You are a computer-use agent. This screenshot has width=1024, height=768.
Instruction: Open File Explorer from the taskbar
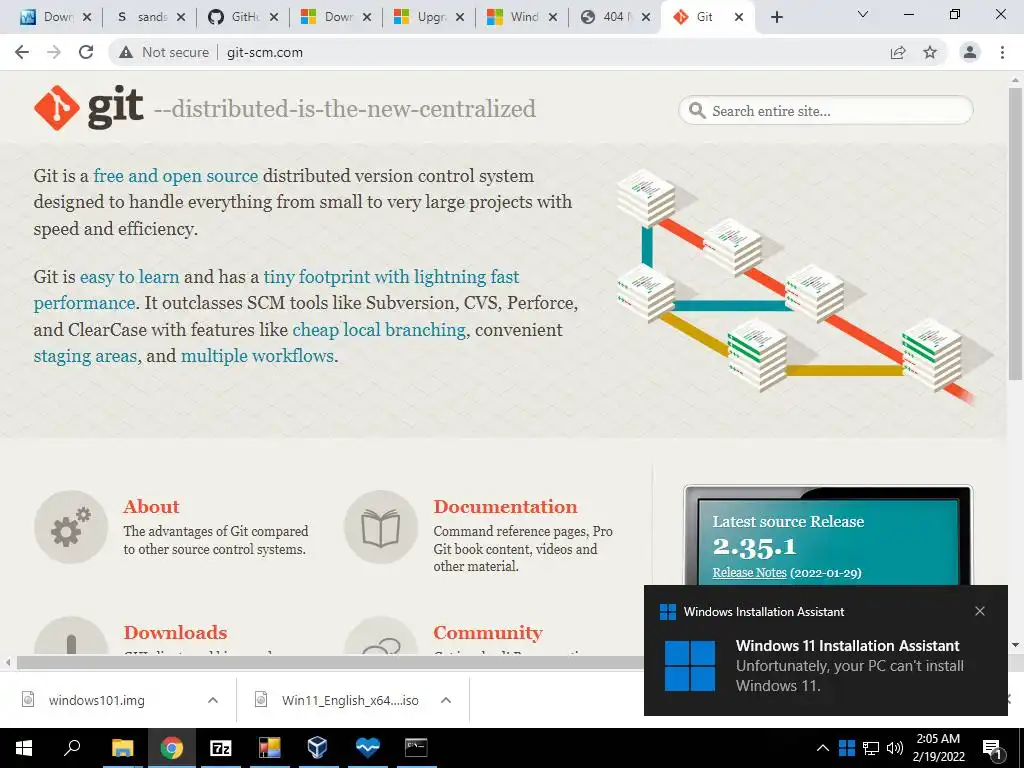tap(122, 748)
